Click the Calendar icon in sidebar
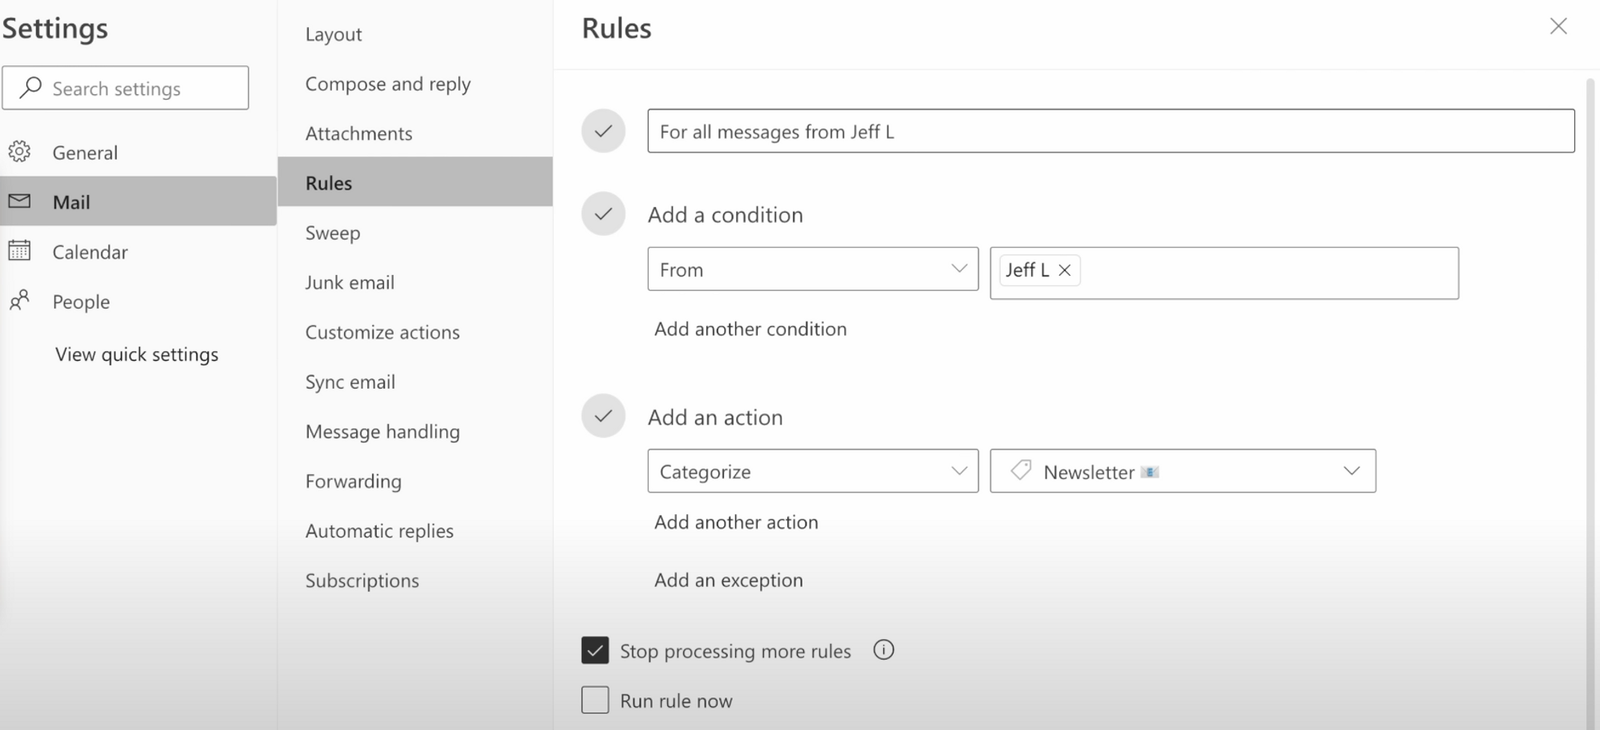Viewport: 1600px width, 730px height. (21, 251)
